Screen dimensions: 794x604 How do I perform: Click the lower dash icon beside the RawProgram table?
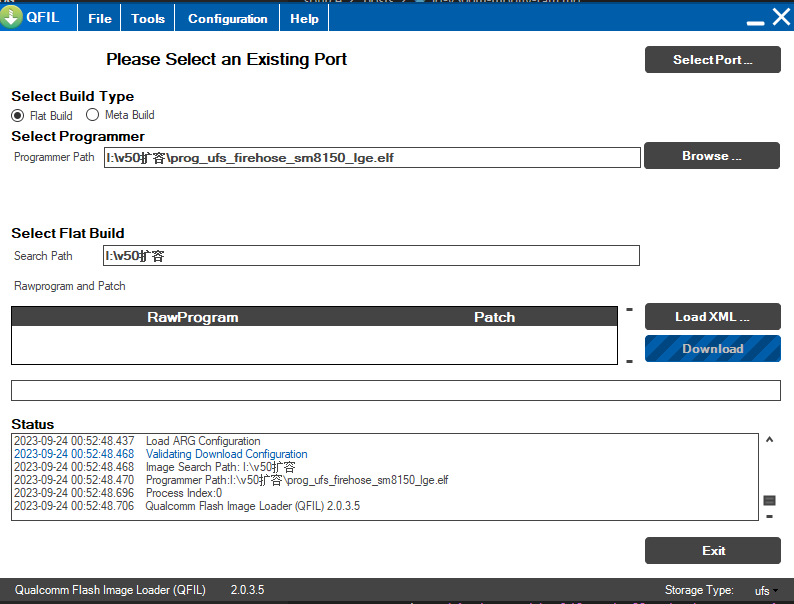[x=629, y=361]
